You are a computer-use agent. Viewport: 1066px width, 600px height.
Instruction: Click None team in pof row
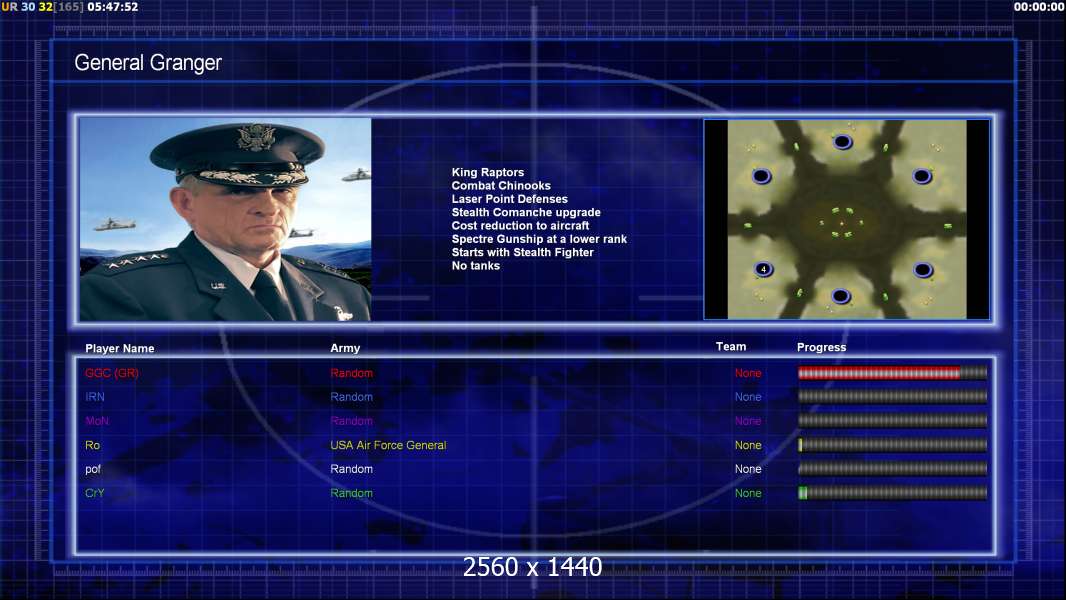(748, 469)
